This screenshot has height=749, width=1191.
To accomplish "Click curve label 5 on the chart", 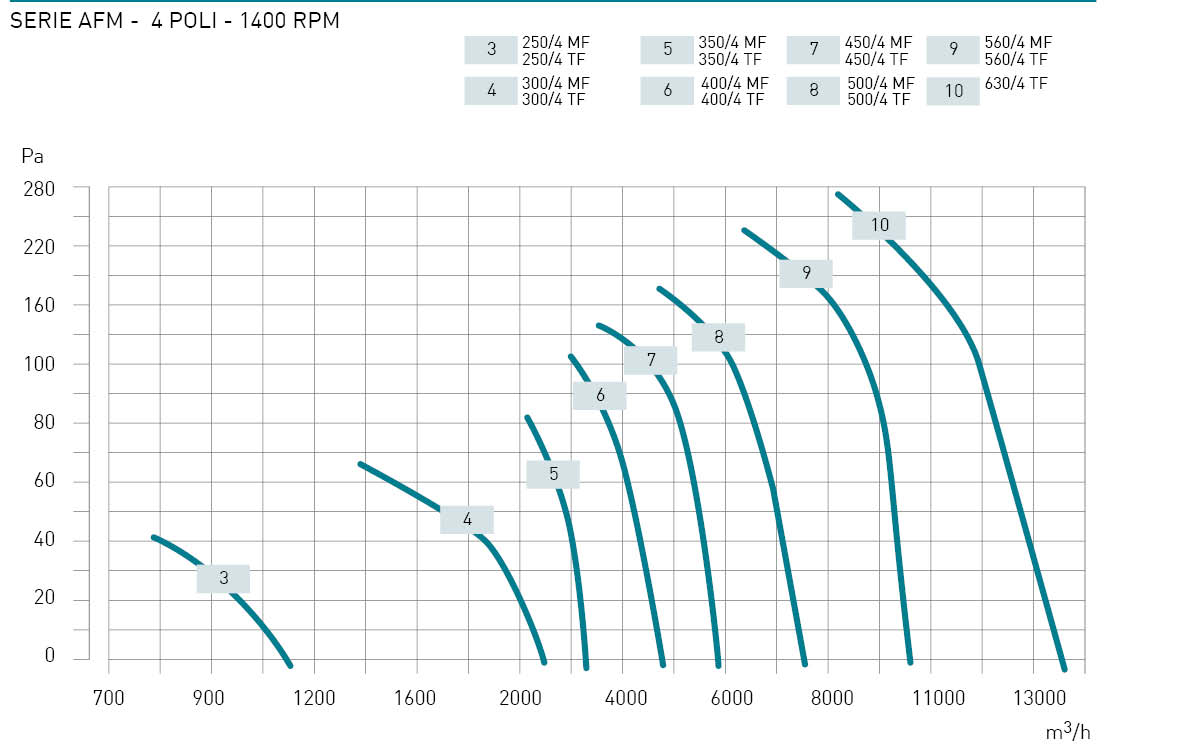I will pyautogui.click(x=553, y=475).
